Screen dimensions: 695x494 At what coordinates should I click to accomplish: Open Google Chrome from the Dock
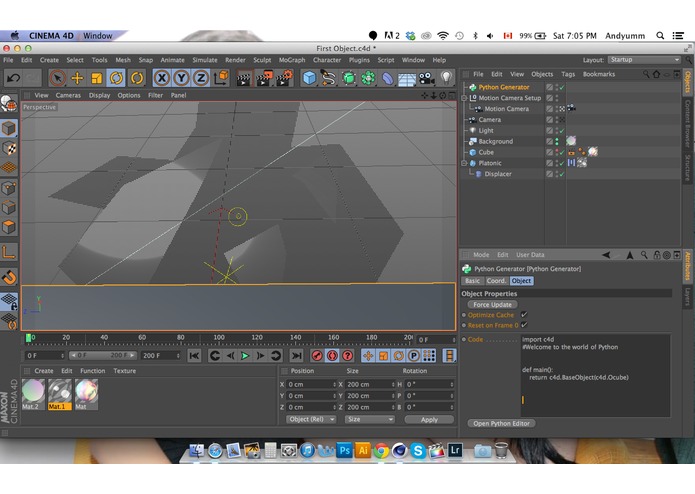click(381, 451)
